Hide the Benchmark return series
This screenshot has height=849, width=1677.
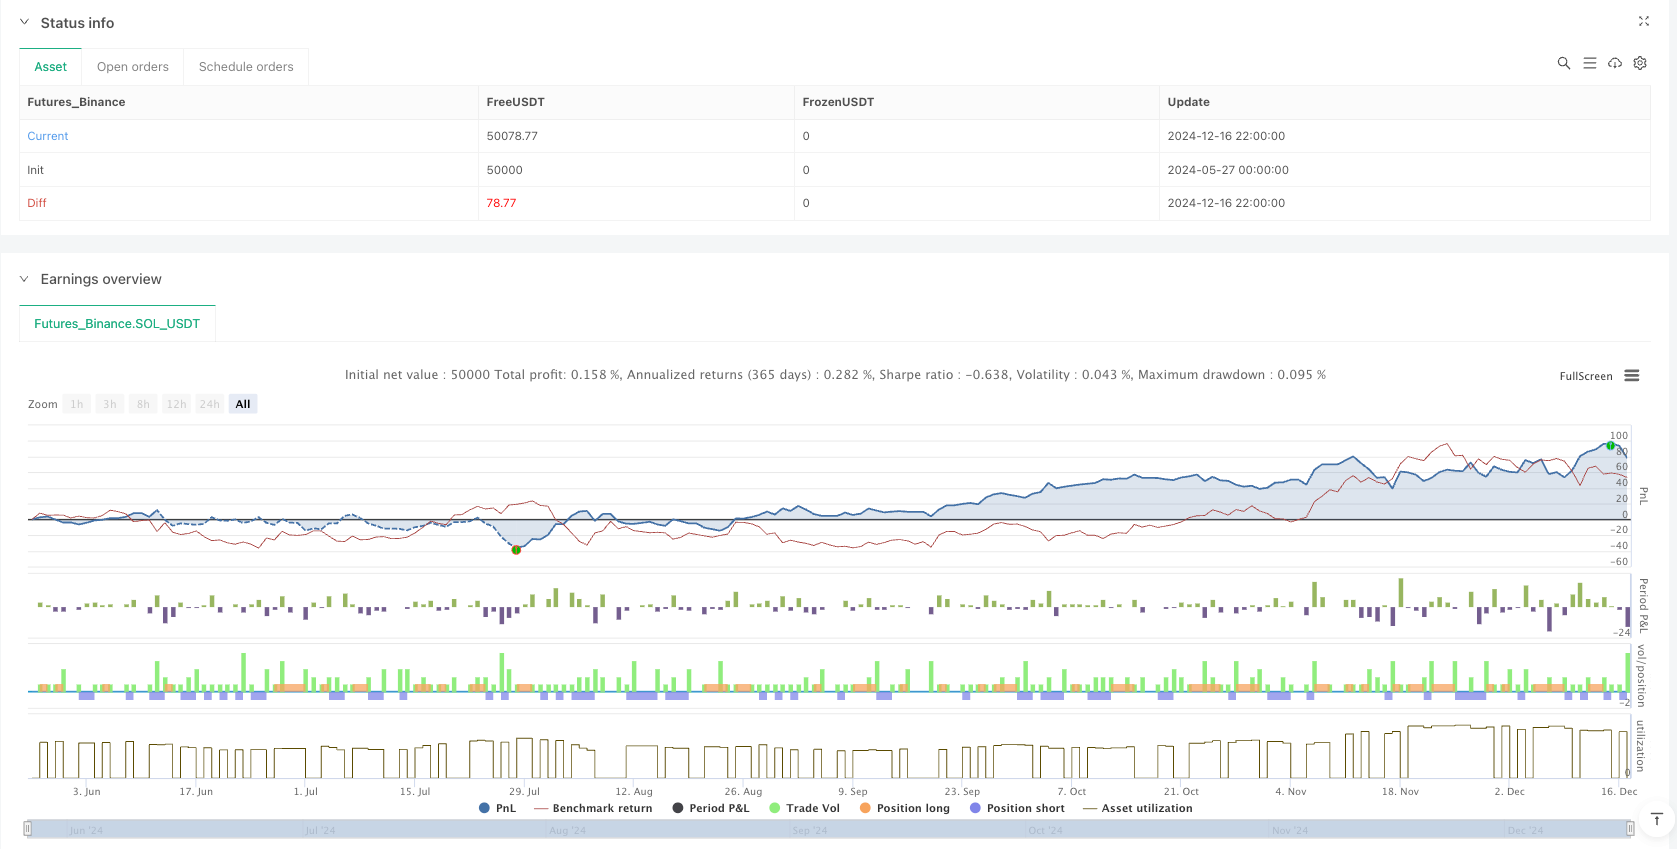593,808
